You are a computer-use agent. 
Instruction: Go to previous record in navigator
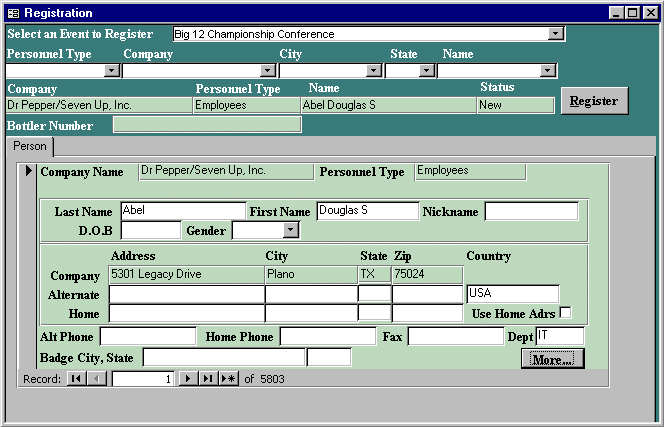[97, 378]
